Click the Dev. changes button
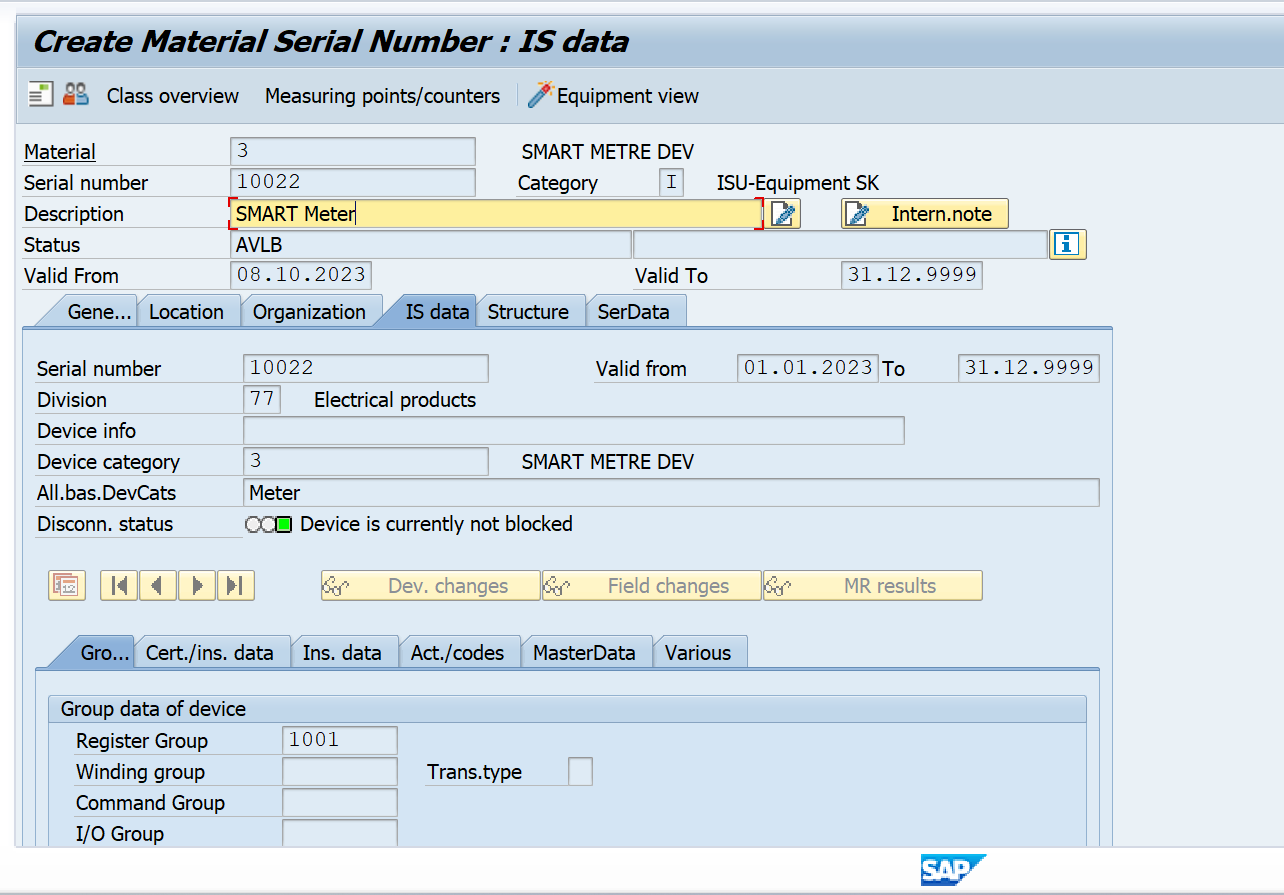This screenshot has width=1284, height=895. click(x=430, y=586)
